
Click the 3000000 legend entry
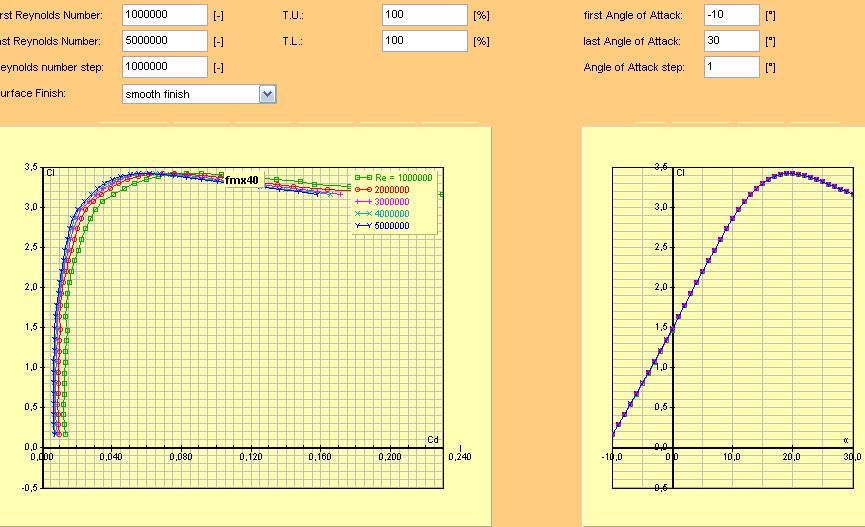[x=382, y=202]
